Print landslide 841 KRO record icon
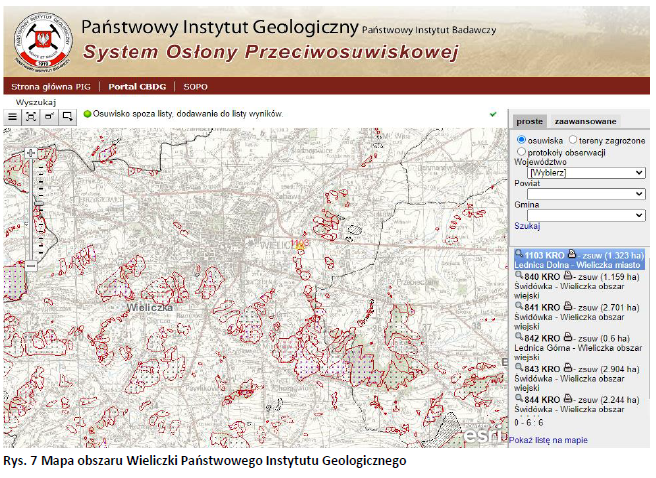Image resolution: width=656 pixels, height=478 pixels. point(567,306)
